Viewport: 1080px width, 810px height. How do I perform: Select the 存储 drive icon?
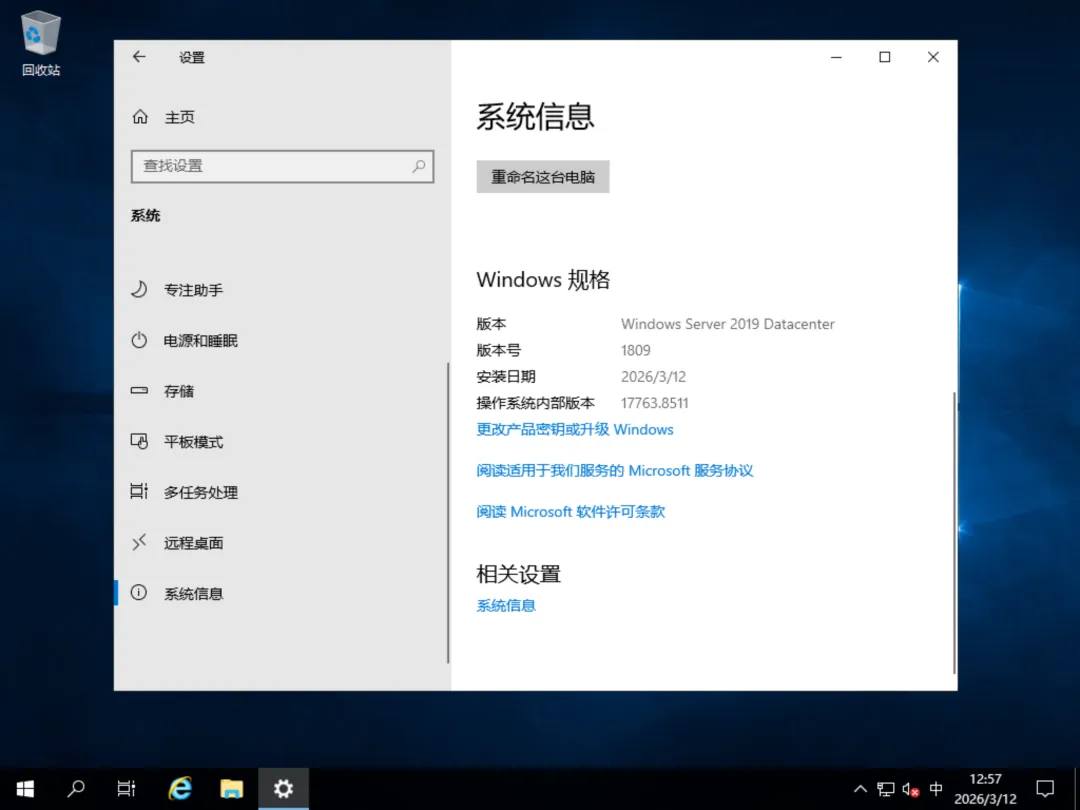139,391
